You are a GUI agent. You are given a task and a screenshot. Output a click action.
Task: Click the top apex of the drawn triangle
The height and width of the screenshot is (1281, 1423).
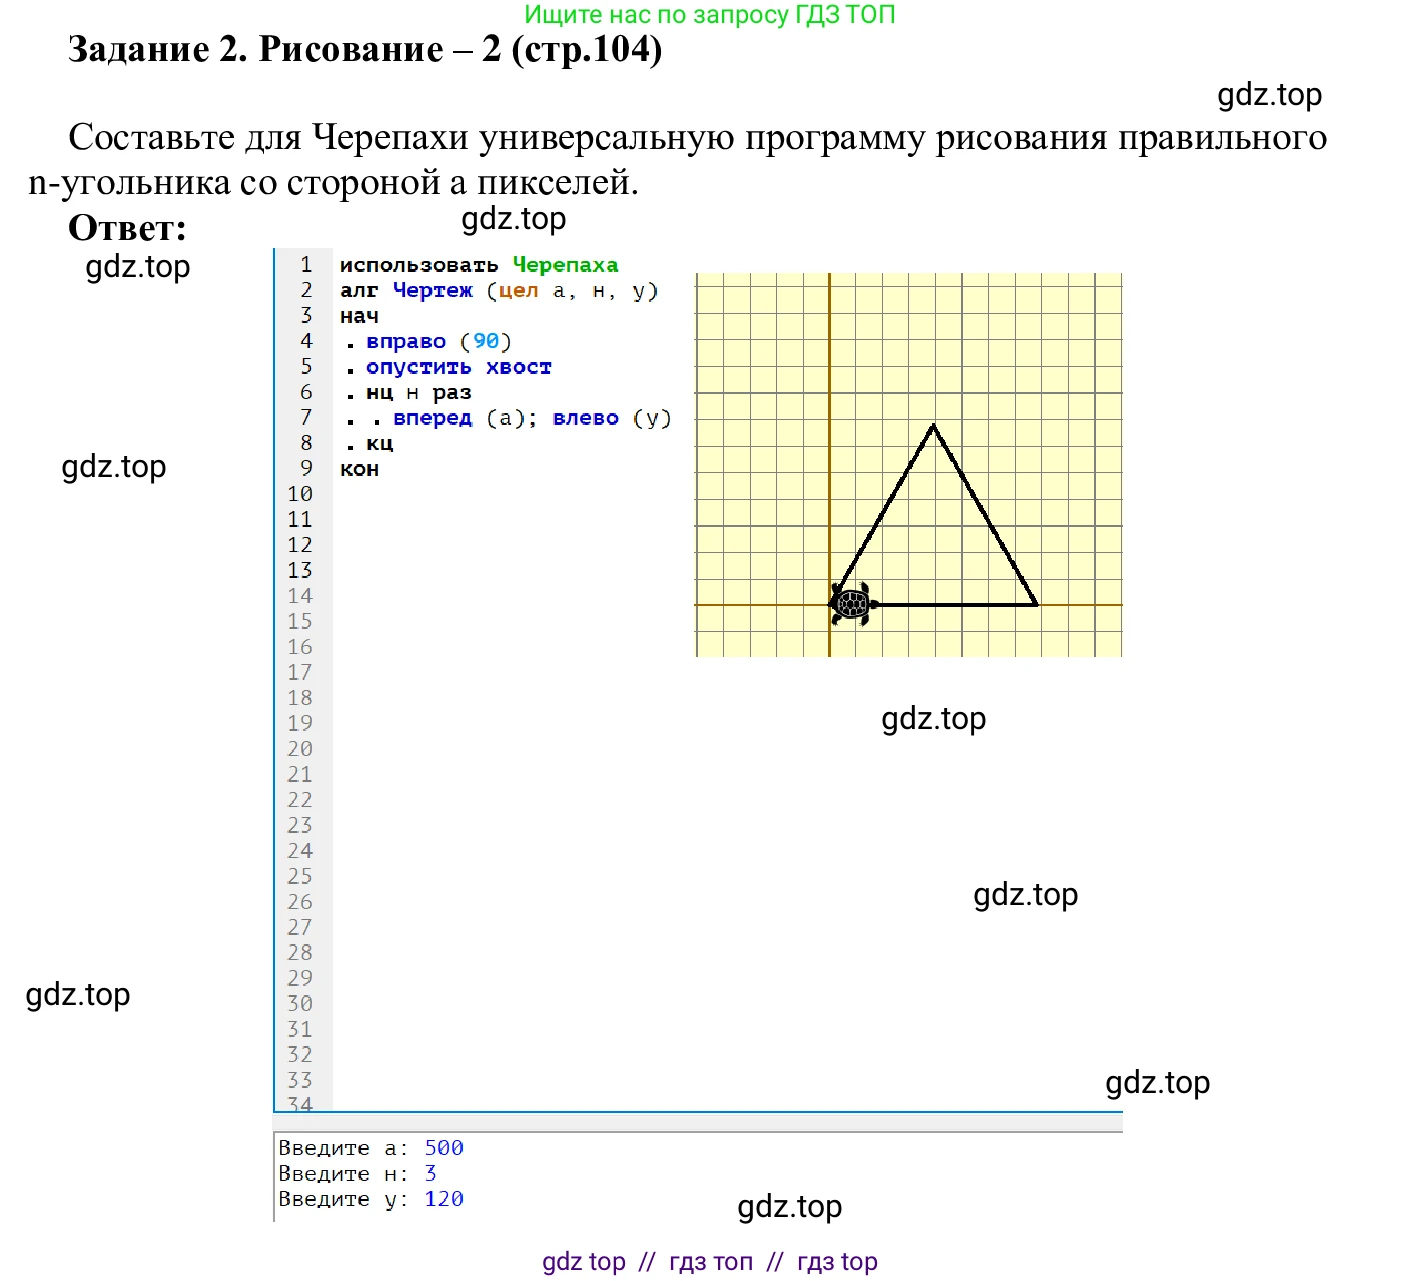(933, 426)
